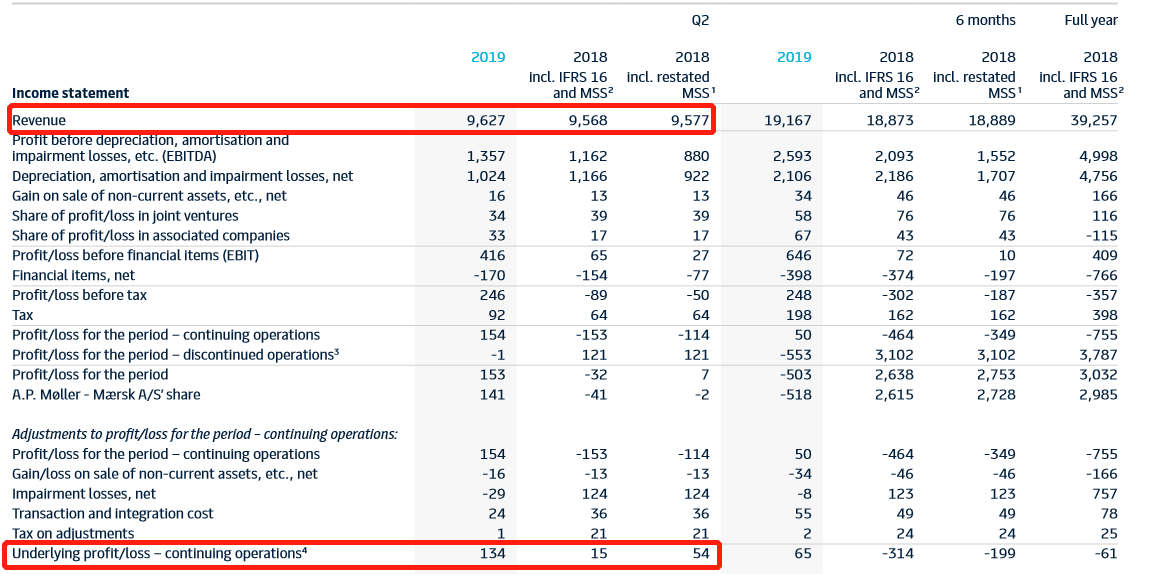
Task: Click "Underlying profit/loss – continuing operations" label
Action: [159, 553]
